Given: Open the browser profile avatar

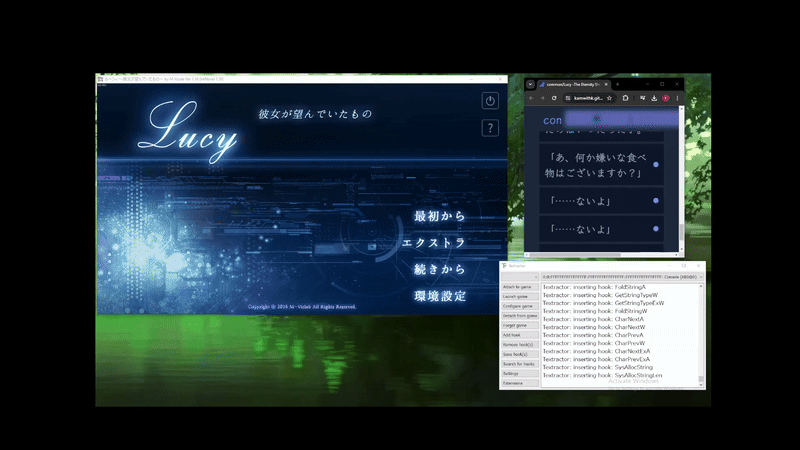Looking at the screenshot, I should pyautogui.click(x=666, y=98).
